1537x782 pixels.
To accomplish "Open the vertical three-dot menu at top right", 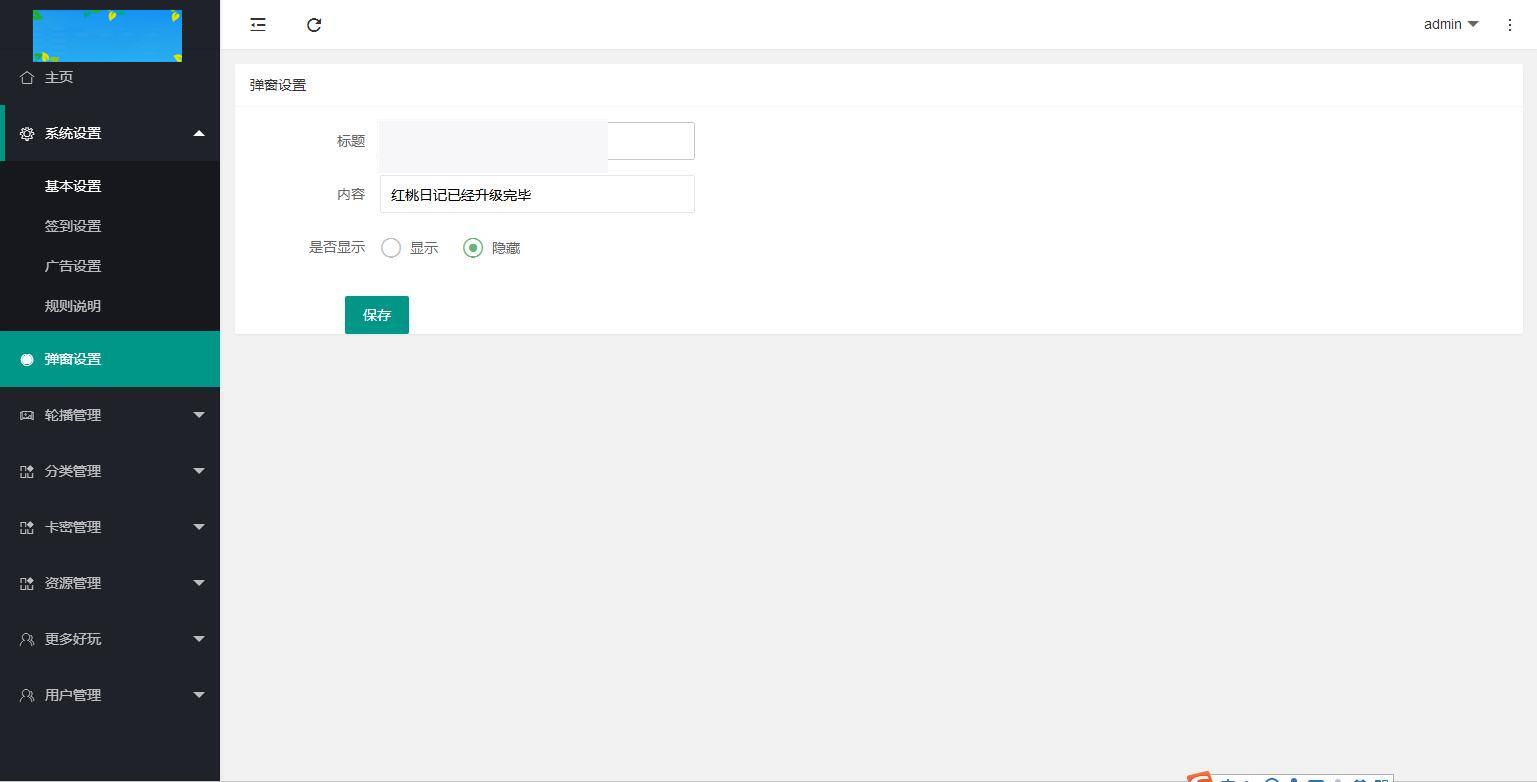I will pyautogui.click(x=1510, y=24).
